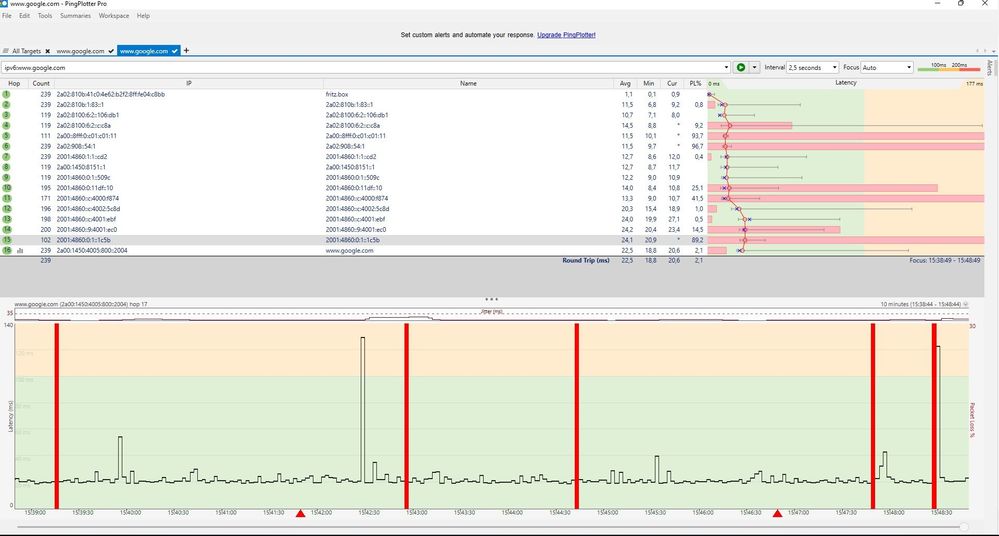Image resolution: width=999 pixels, height=536 pixels.
Task: Open the tab list dropdown arrow at far right
Action: coord(993,51)
